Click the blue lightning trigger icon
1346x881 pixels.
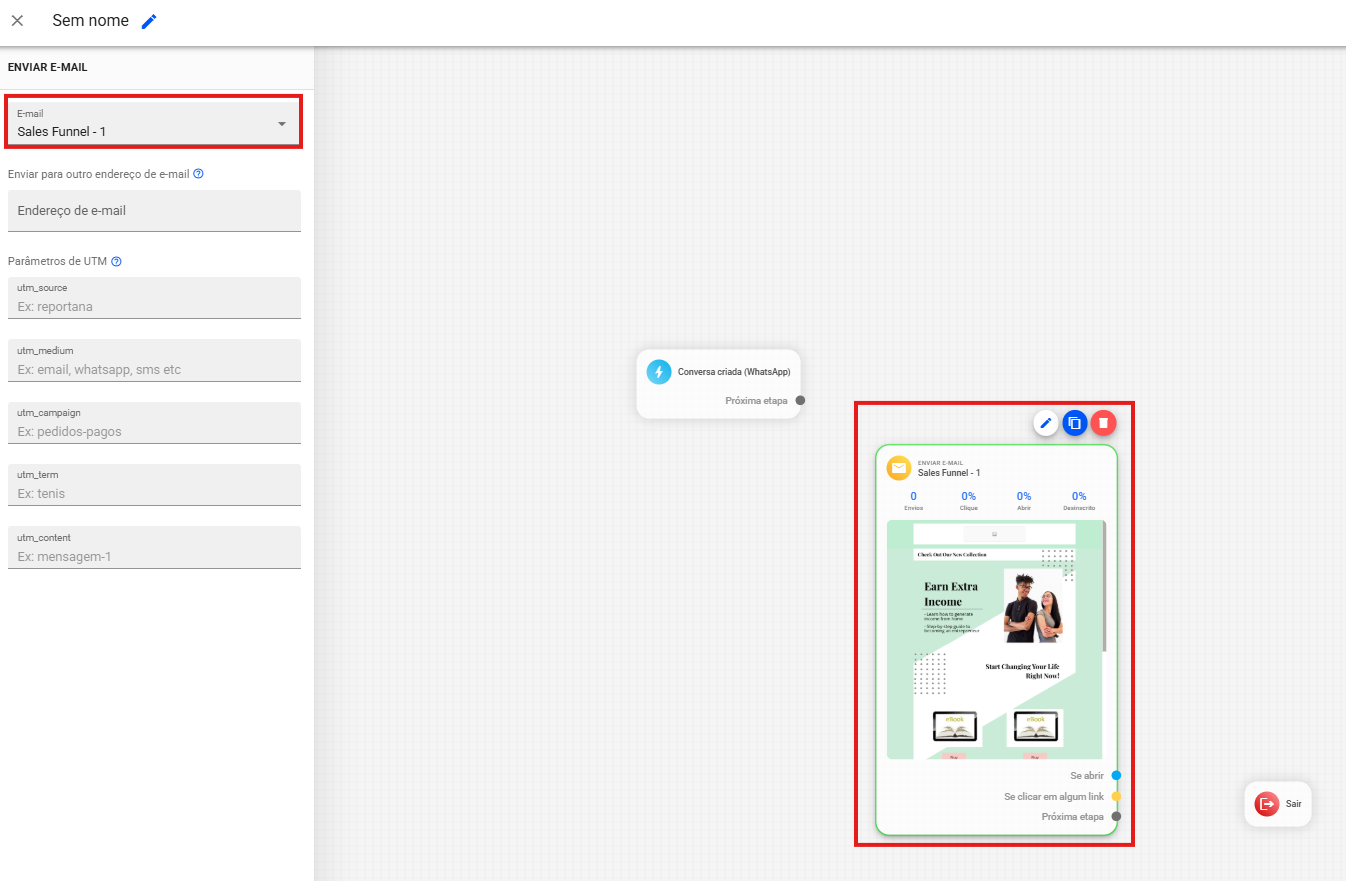coord(658,372)
